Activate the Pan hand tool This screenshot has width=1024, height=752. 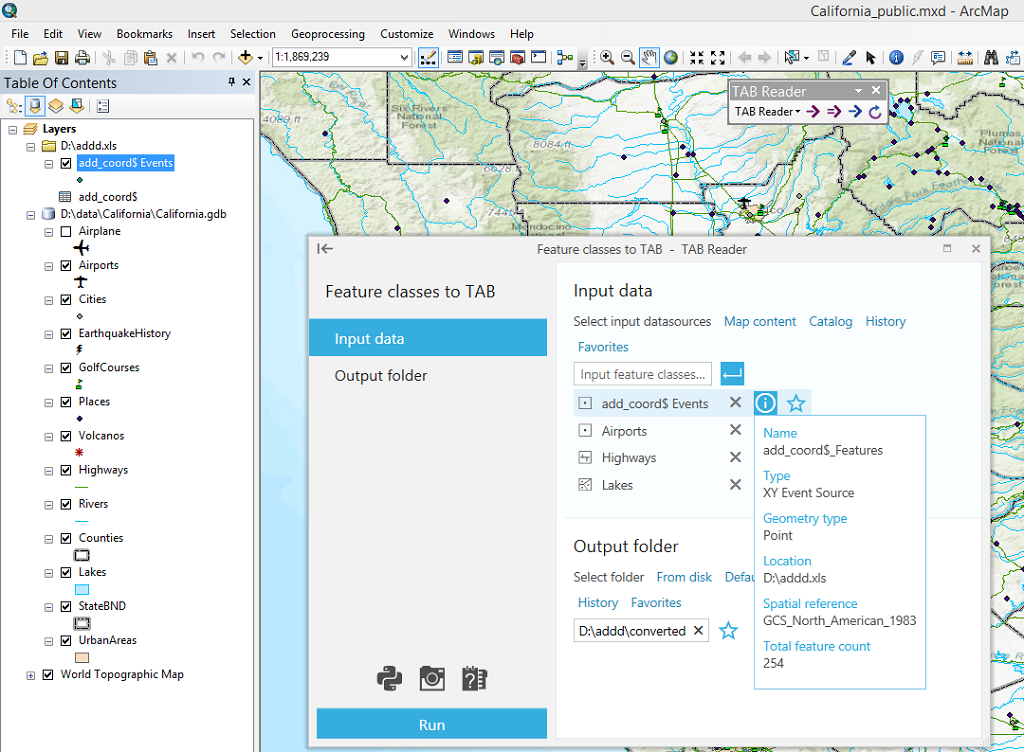coord(648,57)
